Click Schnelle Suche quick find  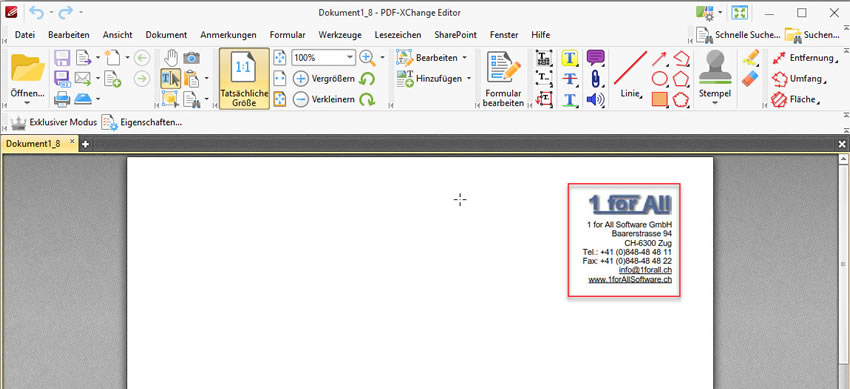coord(739,35)
